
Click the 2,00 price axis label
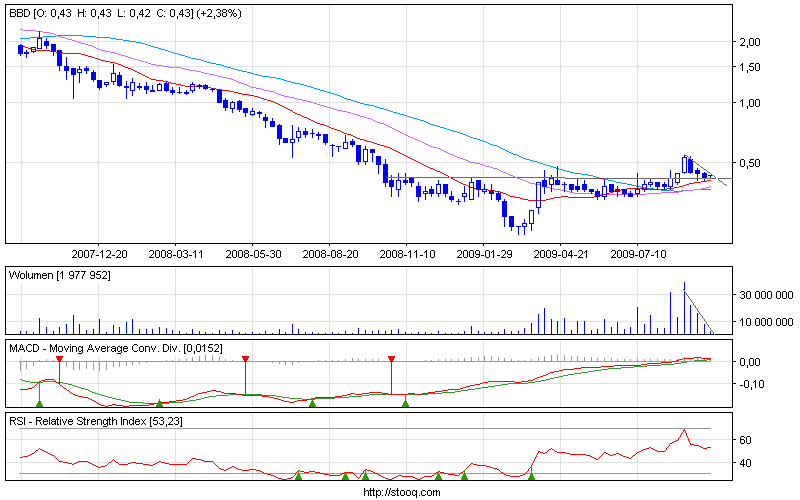pyautogui.click(x=750, y=42)
